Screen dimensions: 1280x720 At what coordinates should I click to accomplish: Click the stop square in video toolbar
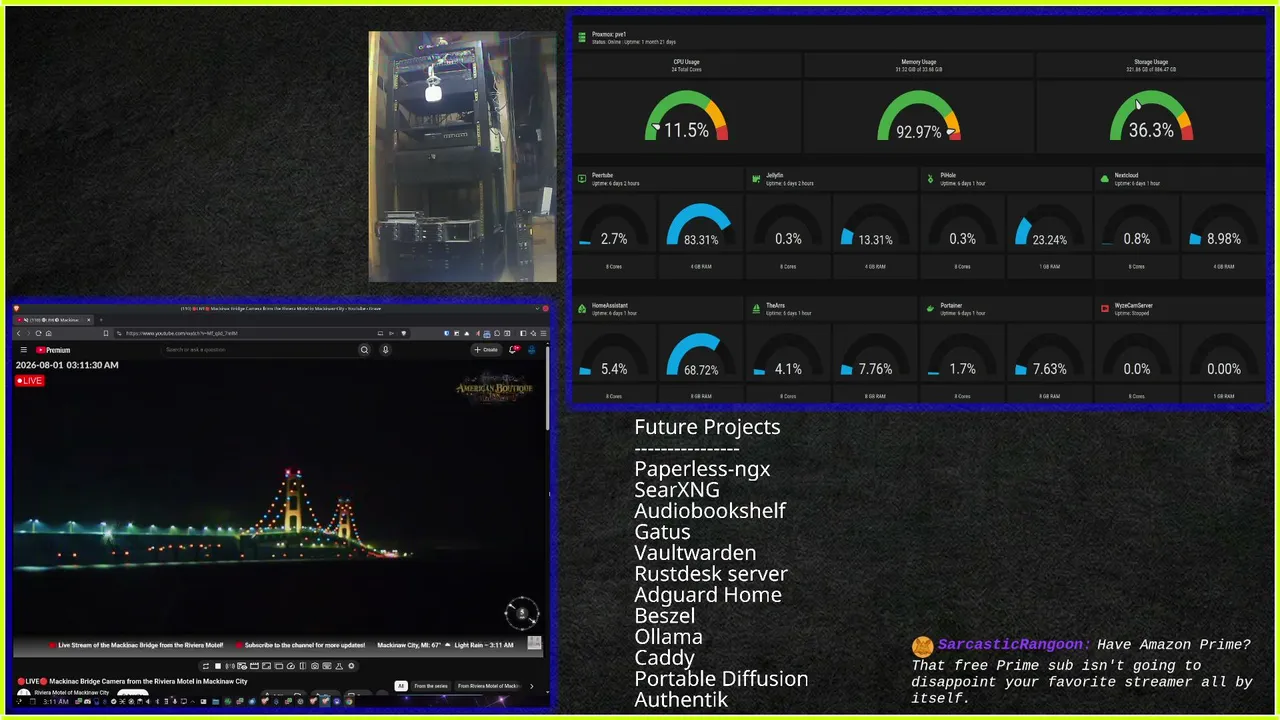219,666
